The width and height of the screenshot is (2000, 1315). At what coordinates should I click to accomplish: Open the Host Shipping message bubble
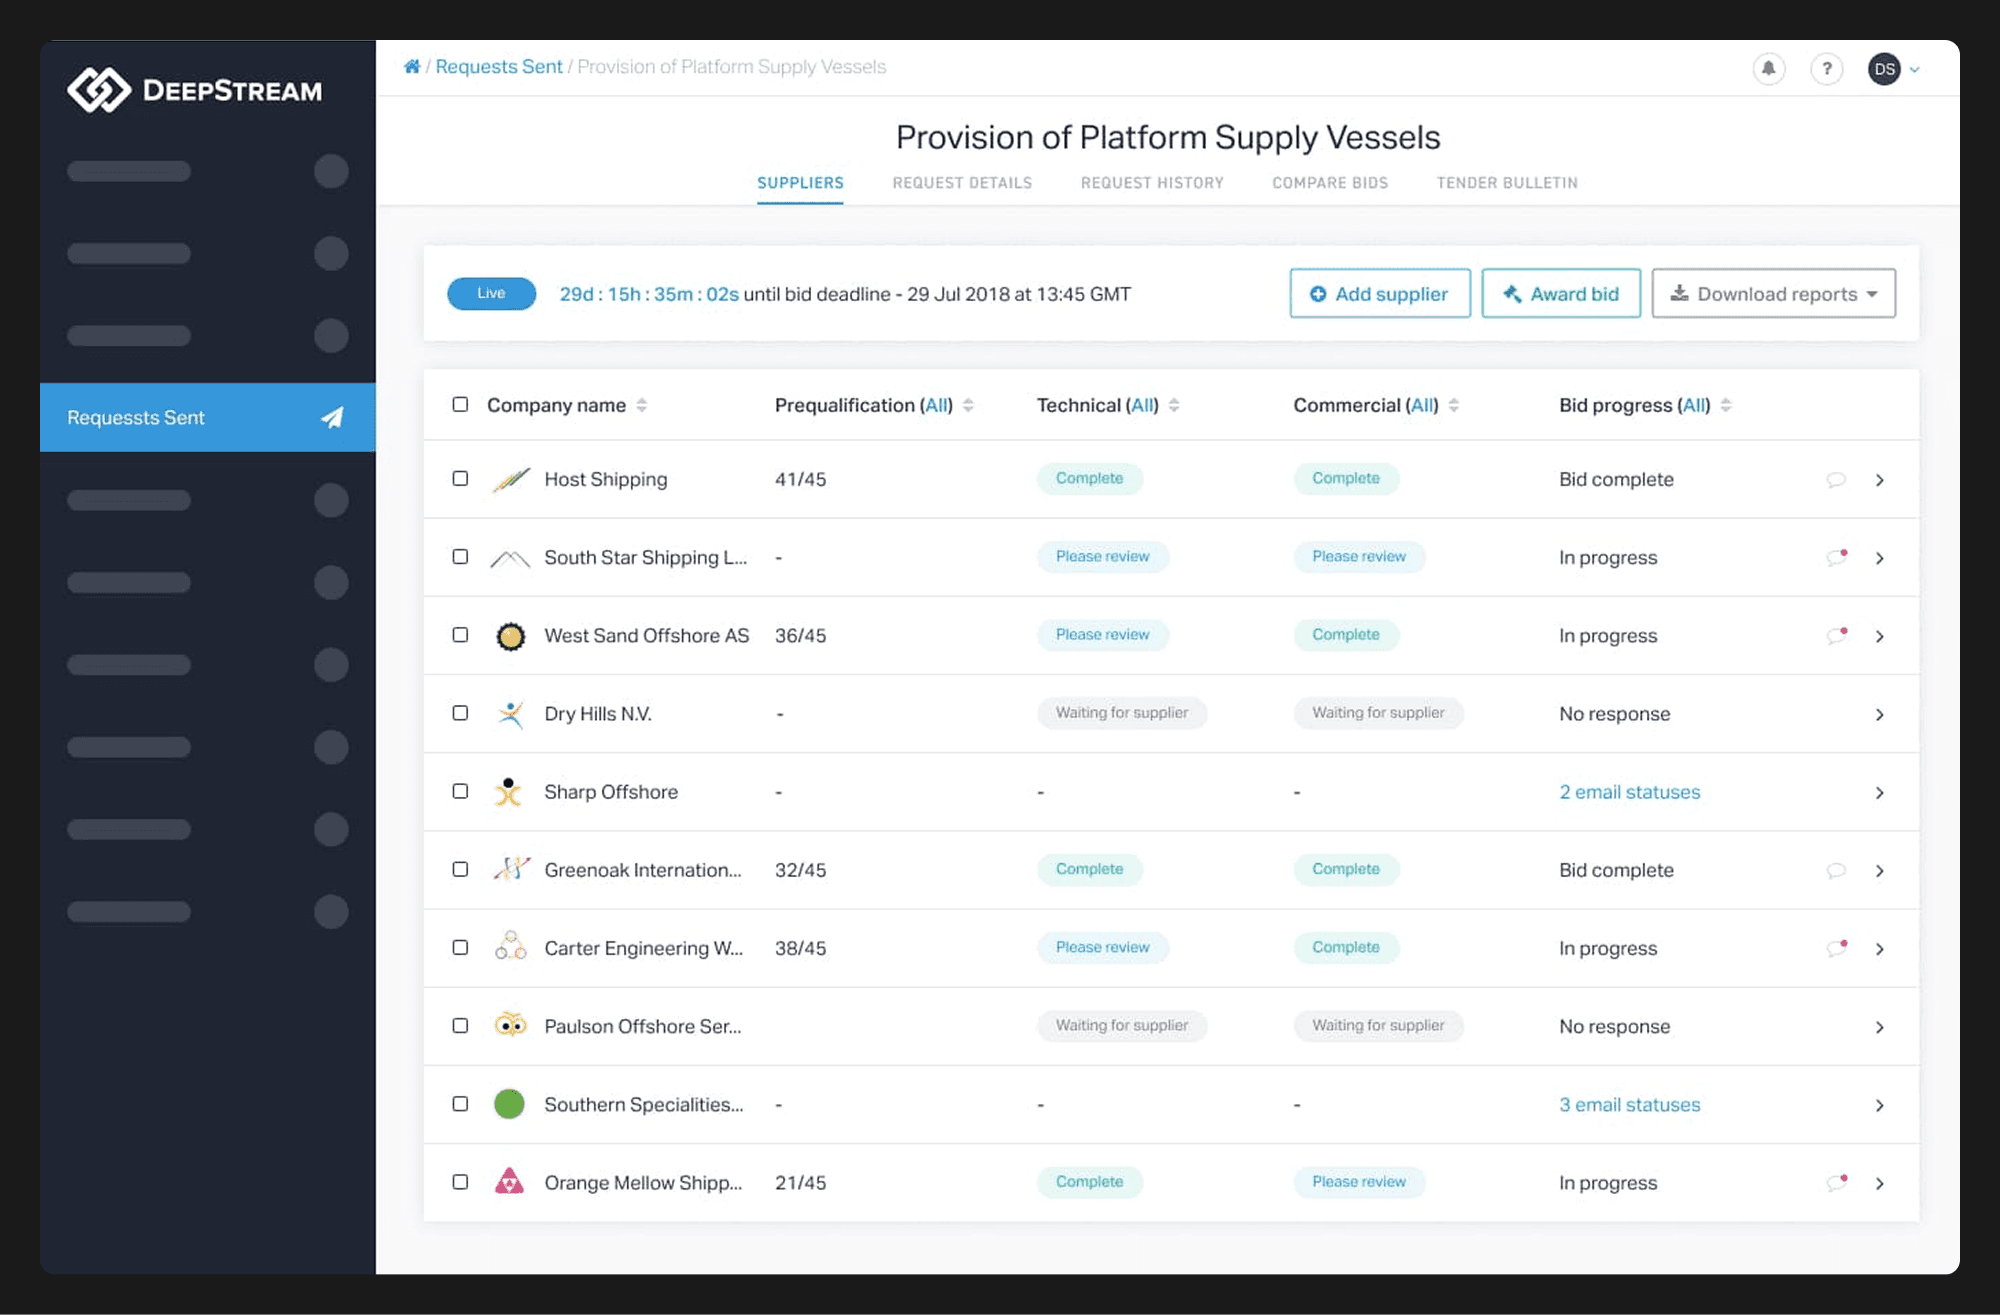point(1836,480)
